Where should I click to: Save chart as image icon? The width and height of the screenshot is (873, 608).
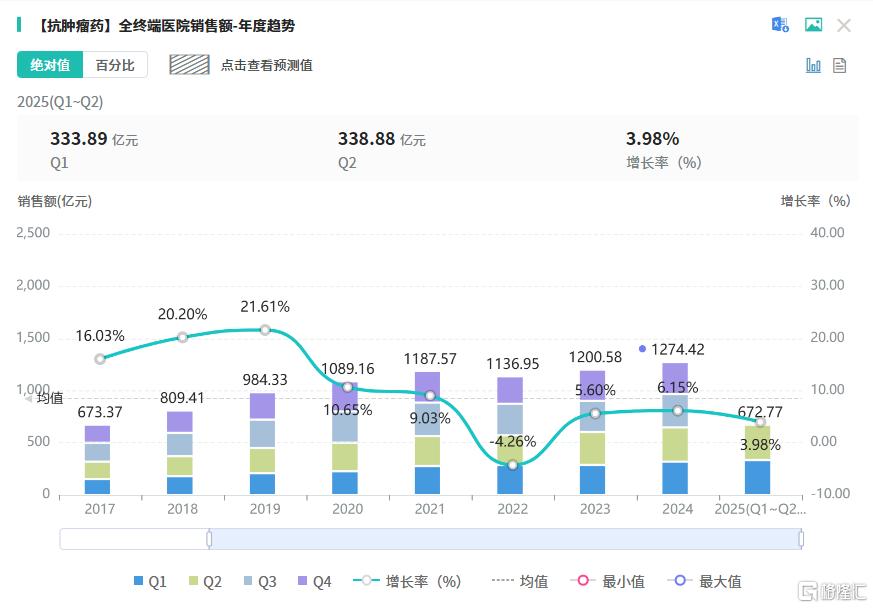pos(813,25)
